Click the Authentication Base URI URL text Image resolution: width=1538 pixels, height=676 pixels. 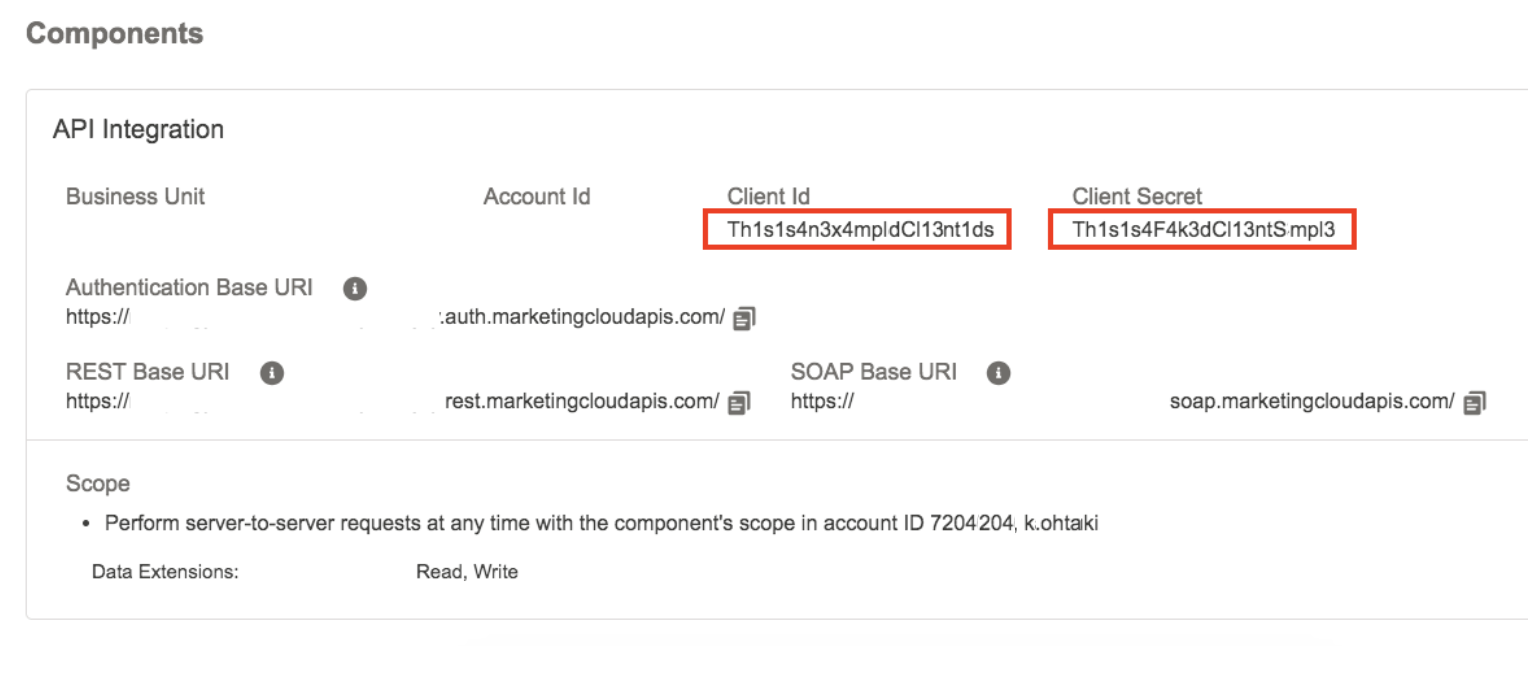(583, 318)
